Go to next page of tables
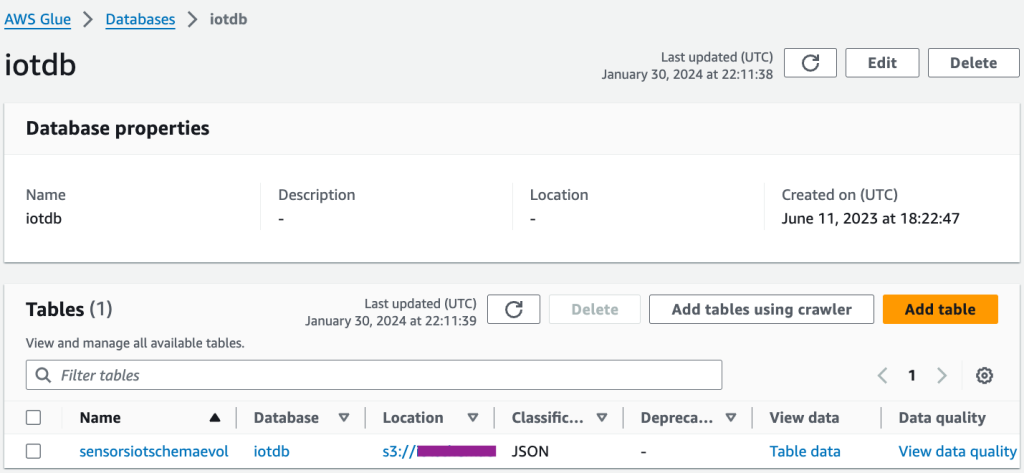This screenshot has width=1024, height=473. [x=942, y=376]
